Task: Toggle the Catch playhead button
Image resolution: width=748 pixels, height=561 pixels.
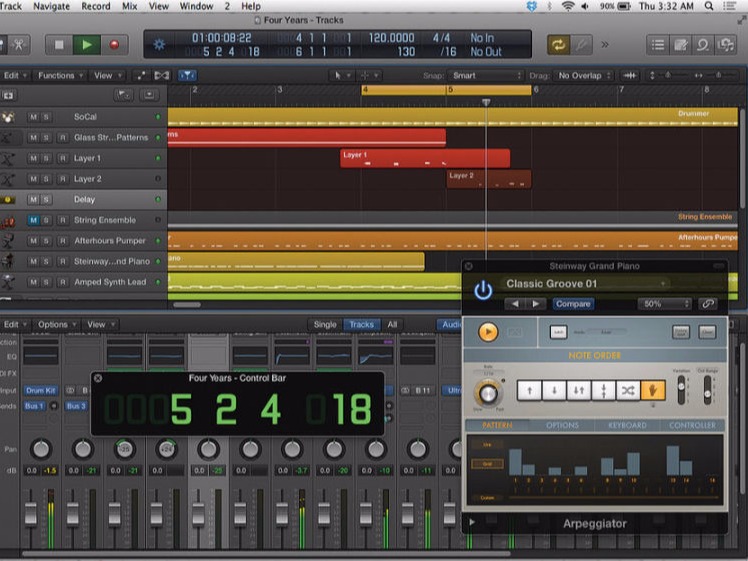Action: pos(187,75)
